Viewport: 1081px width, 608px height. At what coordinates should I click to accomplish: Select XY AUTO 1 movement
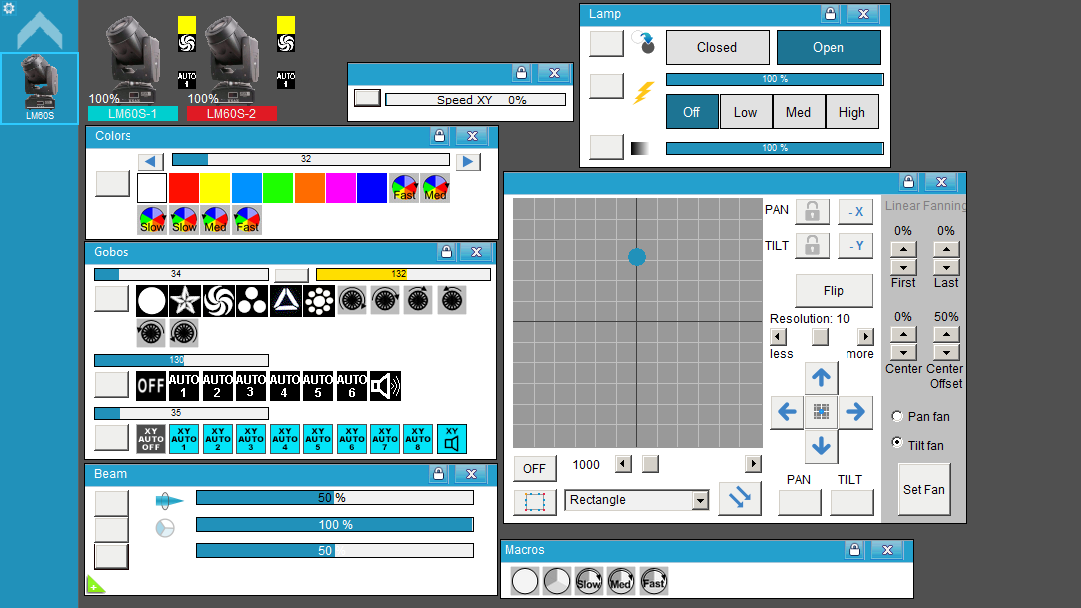(x=183, y=439)
